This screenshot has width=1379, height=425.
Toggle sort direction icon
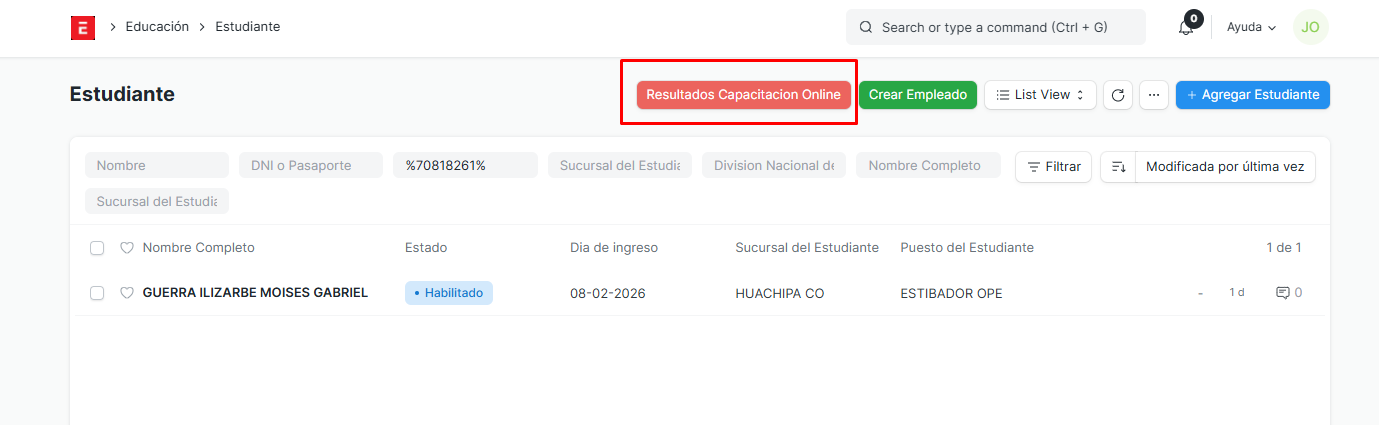(x=1118, y=167)
